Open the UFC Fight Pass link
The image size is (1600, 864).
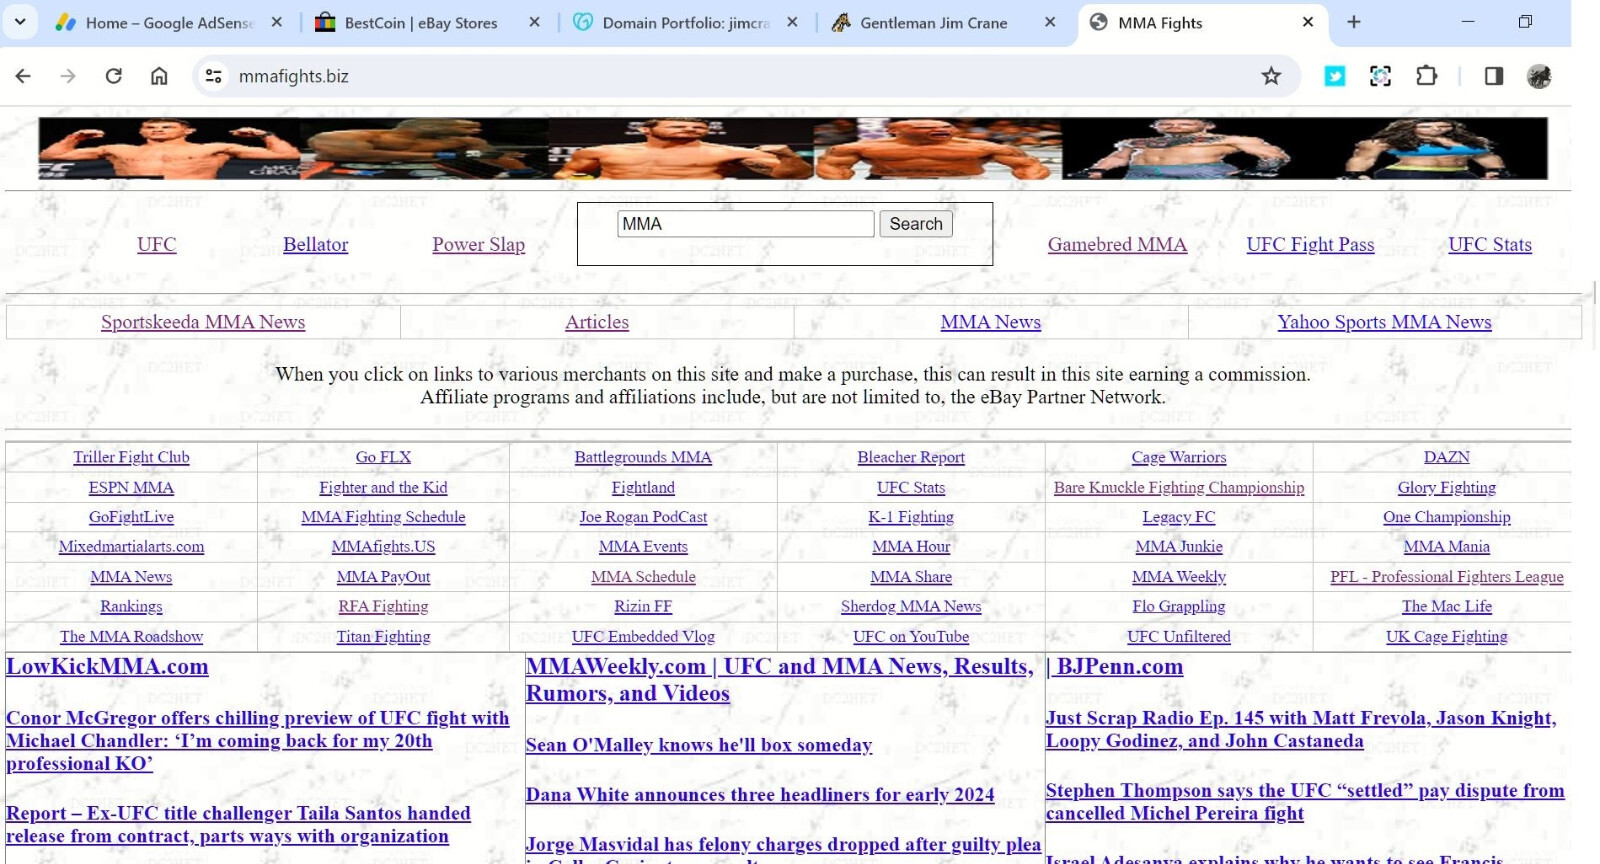1310,245
